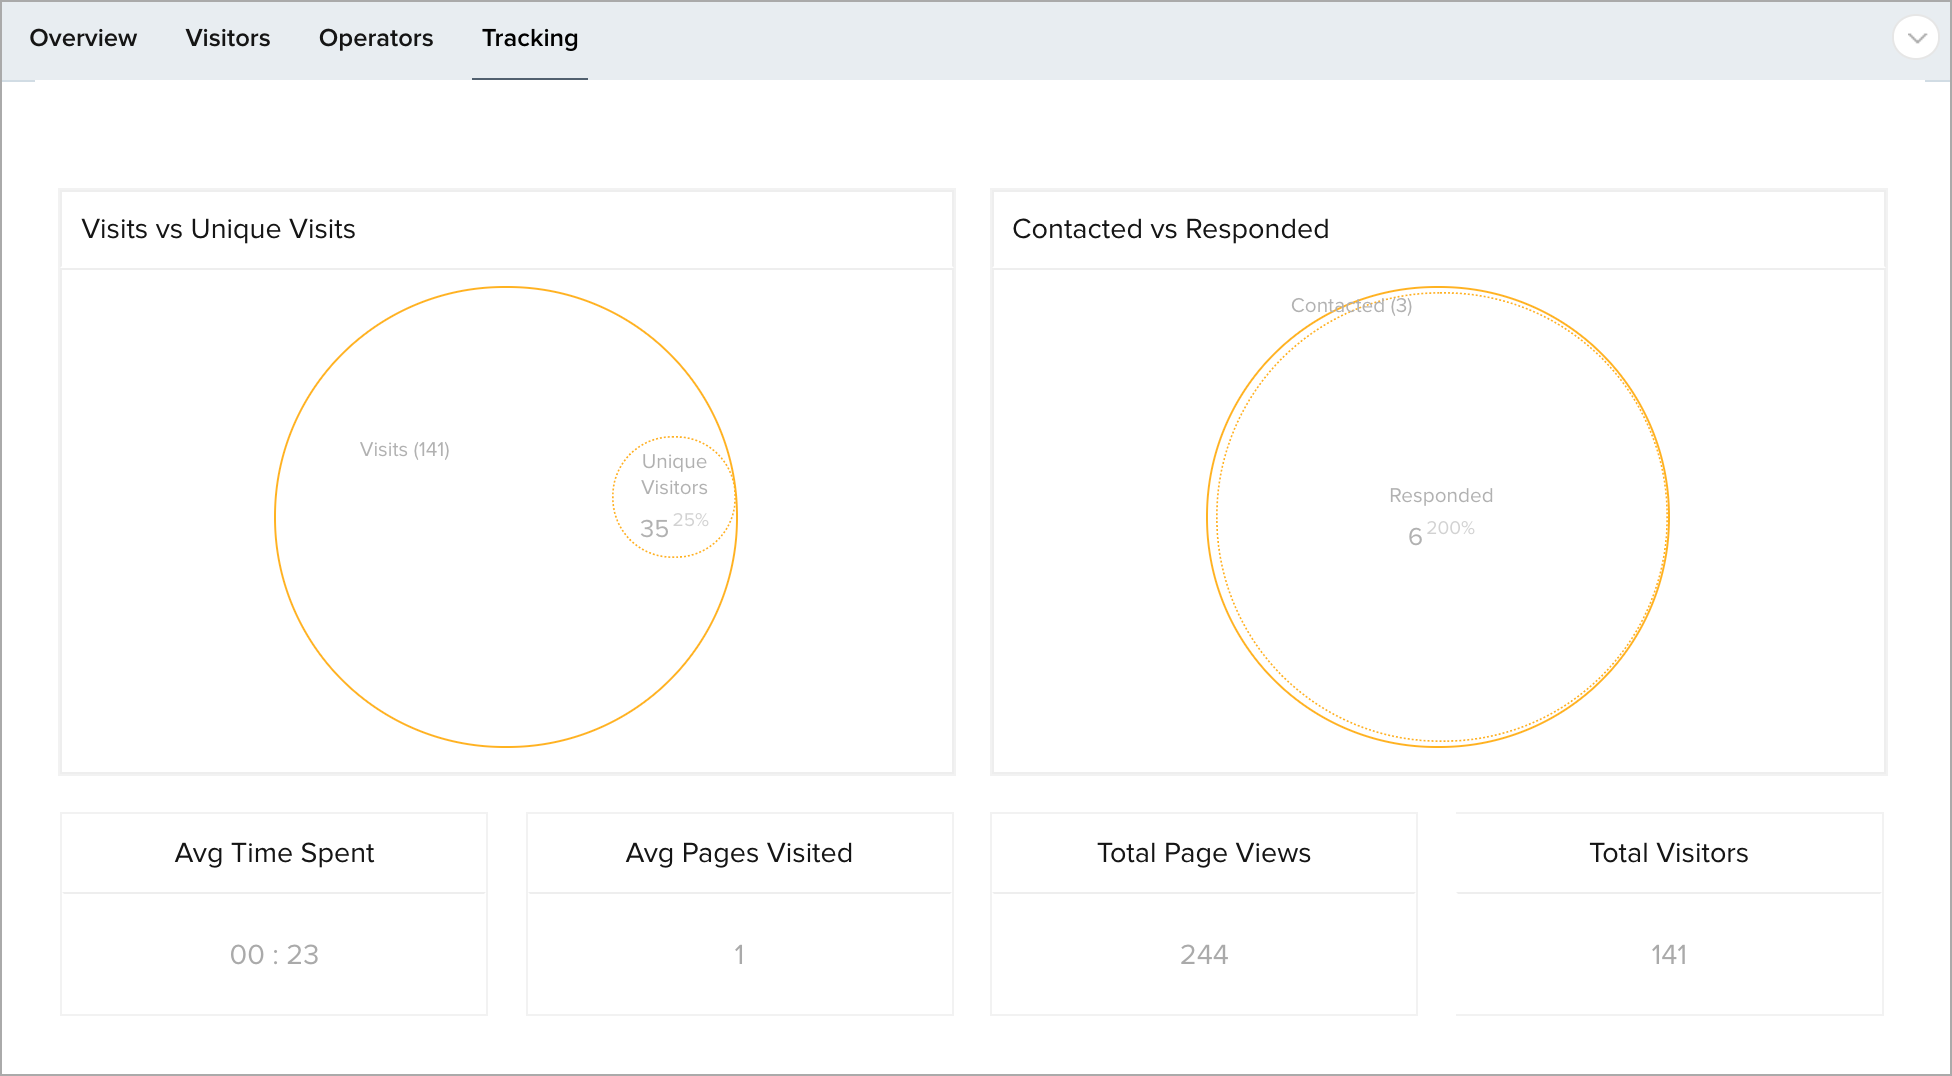Expand the round chevron dropdown button
Viewport: 1952px width, 1076px height.
(1915, 38)
